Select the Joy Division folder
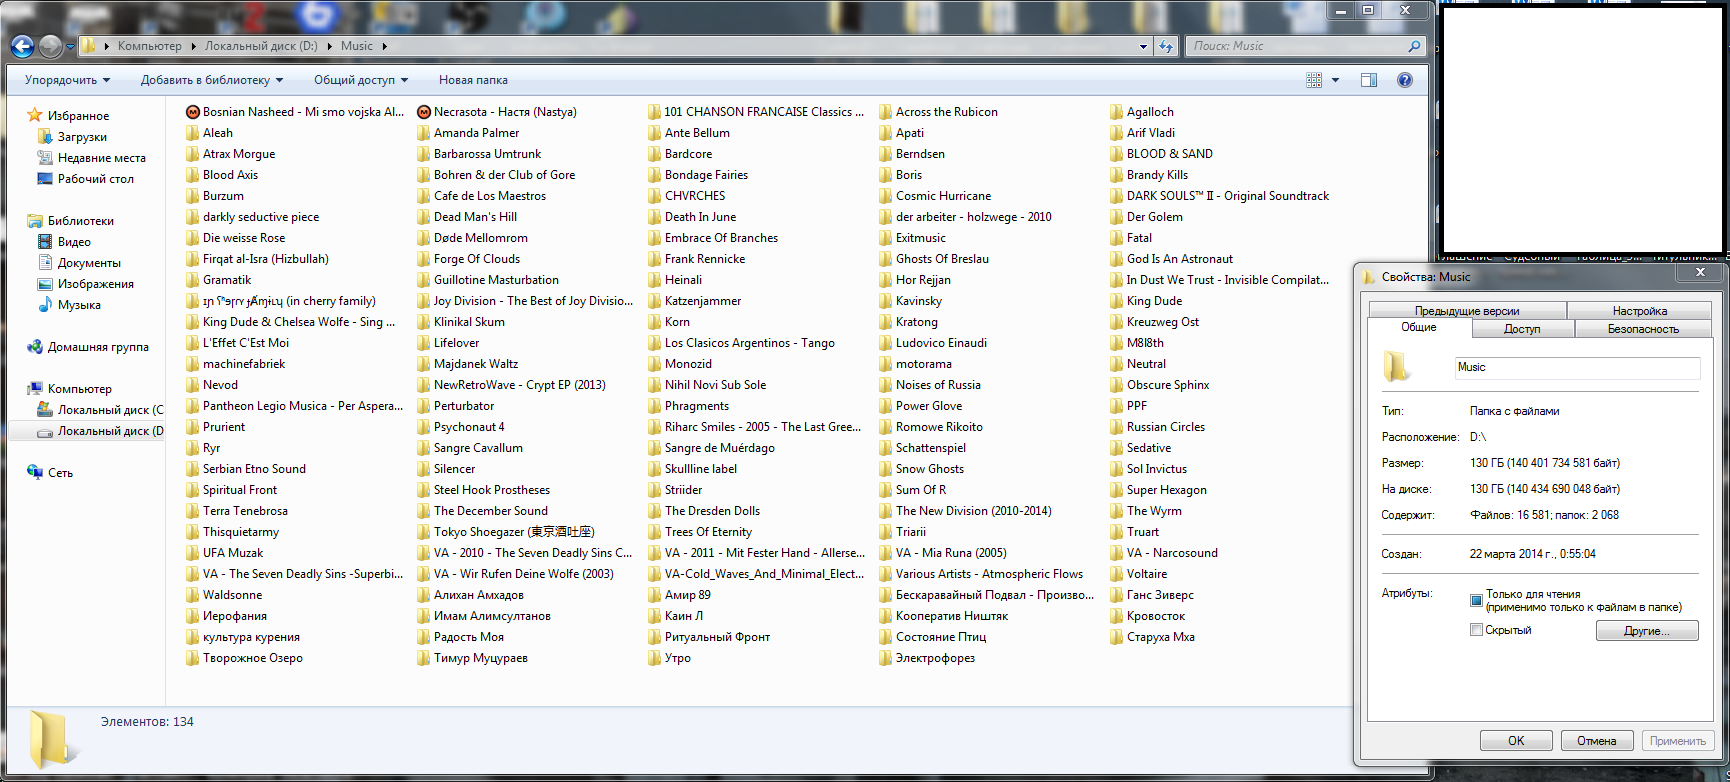Screen dimensions: 1730x782 [525, 301]
